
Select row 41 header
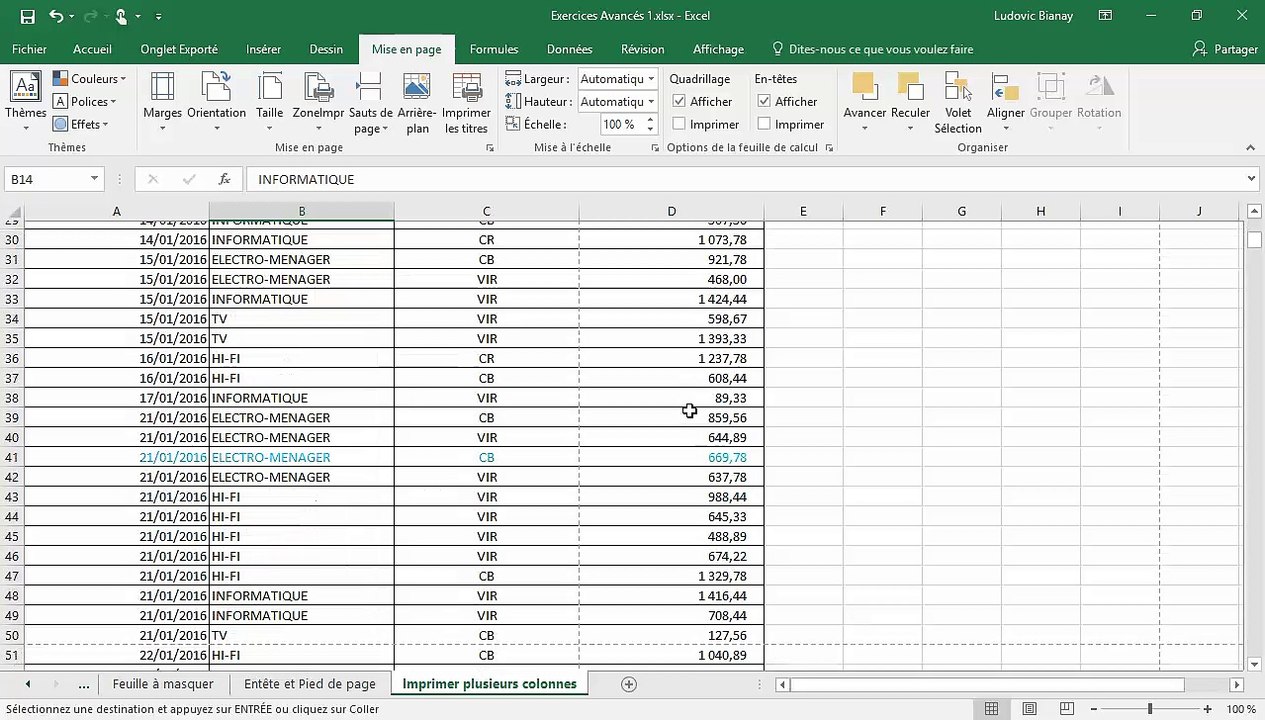tap(12, 457)
